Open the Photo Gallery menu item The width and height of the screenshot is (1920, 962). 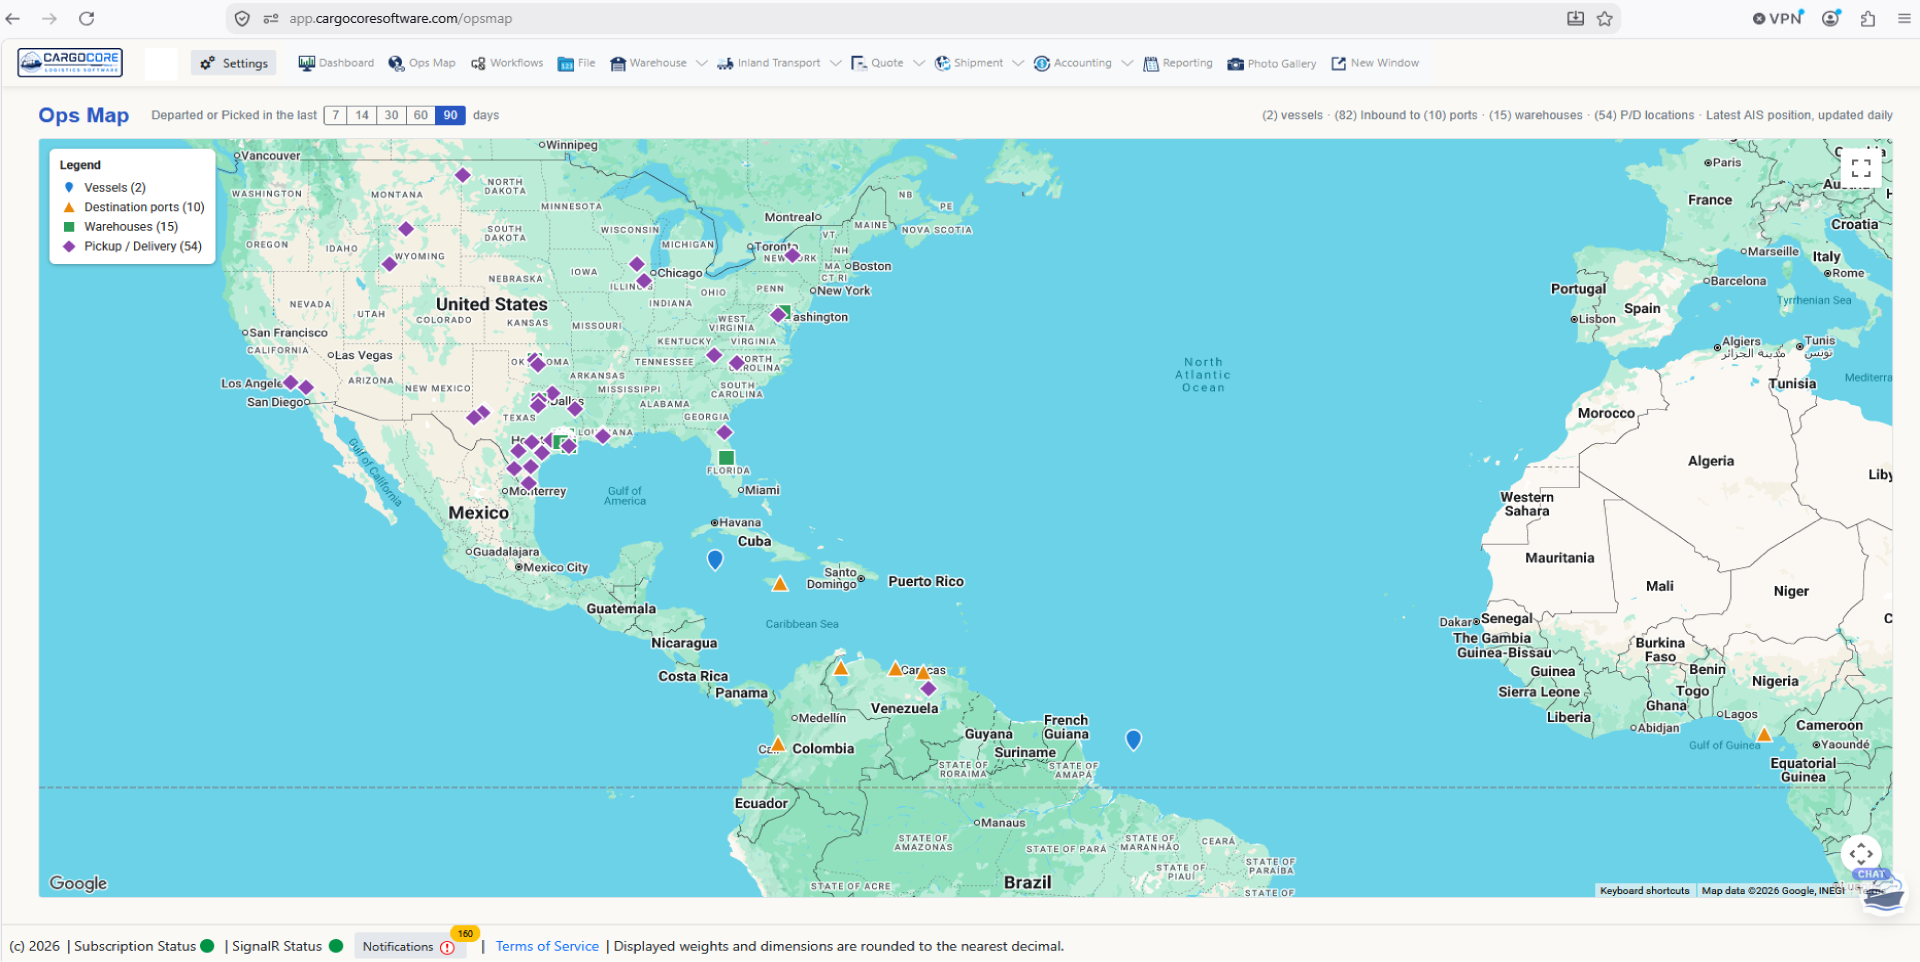pyautogui.click(x=1272, y=64)
